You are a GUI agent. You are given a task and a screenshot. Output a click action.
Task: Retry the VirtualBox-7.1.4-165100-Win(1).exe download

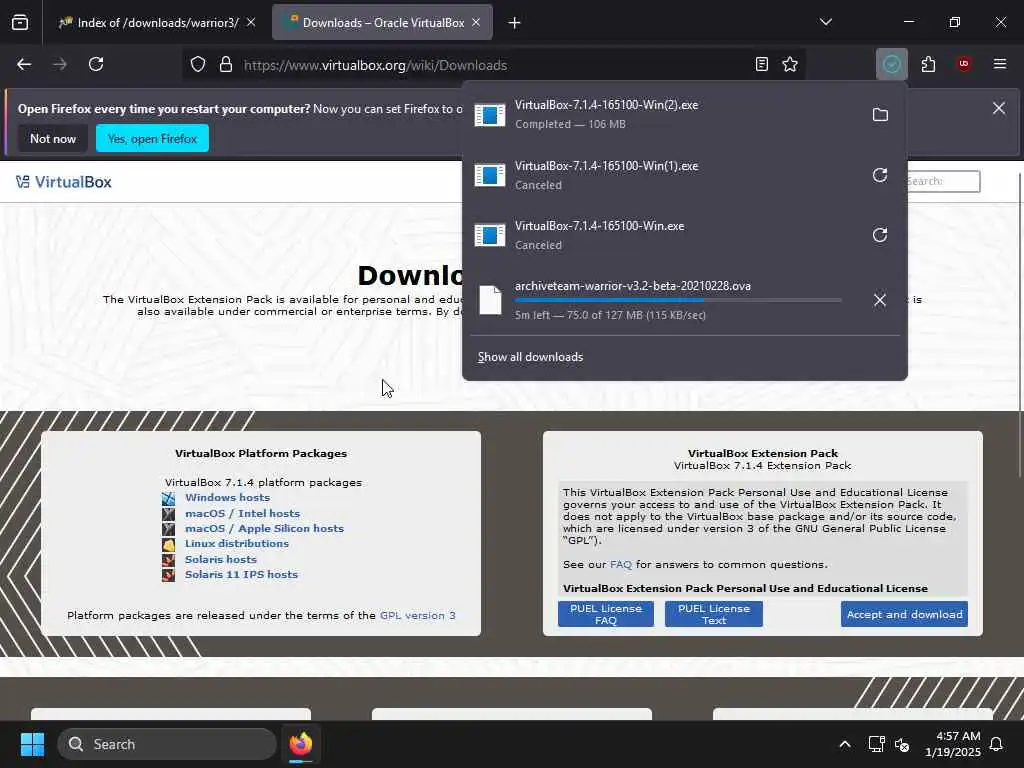pyautogui.click(x=880, y=175)
